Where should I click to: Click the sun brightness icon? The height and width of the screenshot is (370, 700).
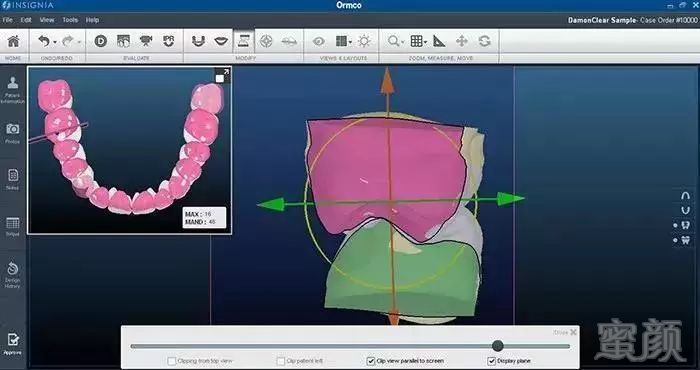click(x=364, y=42)
